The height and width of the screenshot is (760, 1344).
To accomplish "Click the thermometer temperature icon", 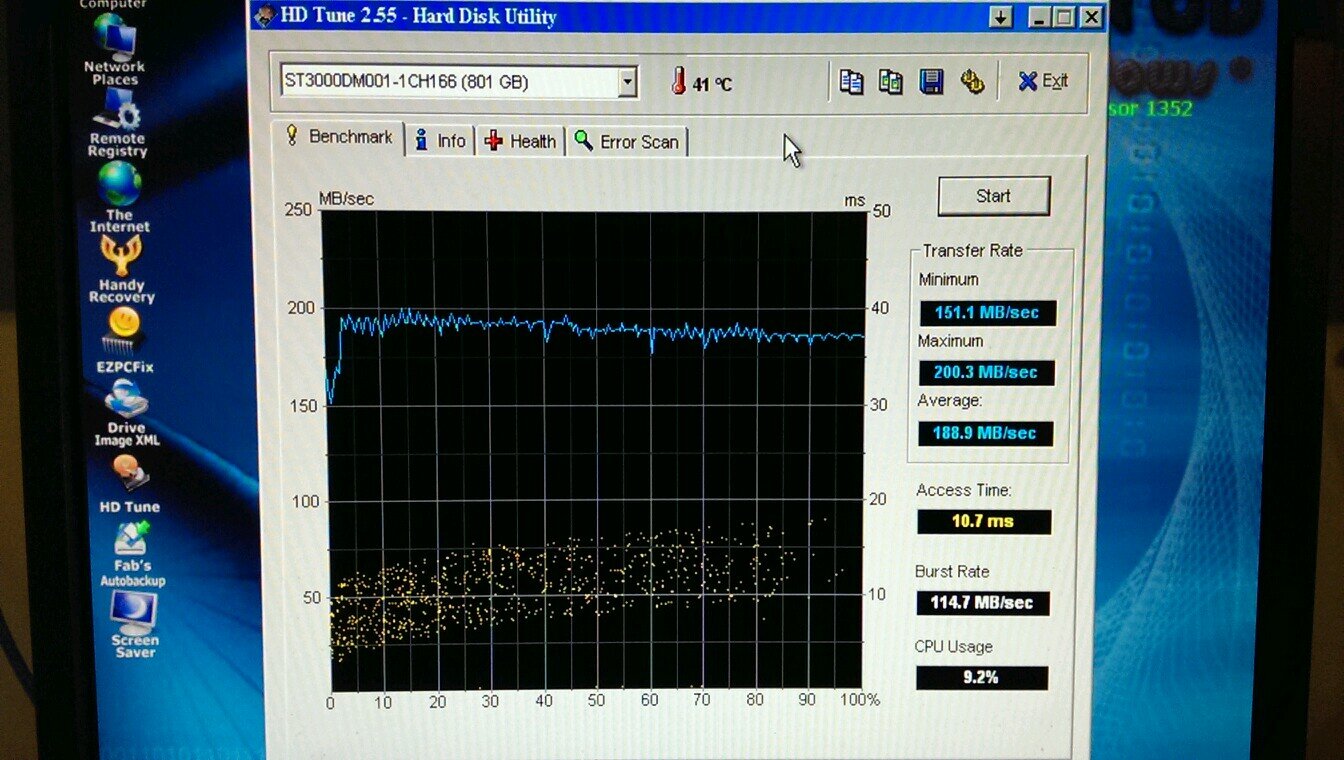I will [x=679, y=82].
